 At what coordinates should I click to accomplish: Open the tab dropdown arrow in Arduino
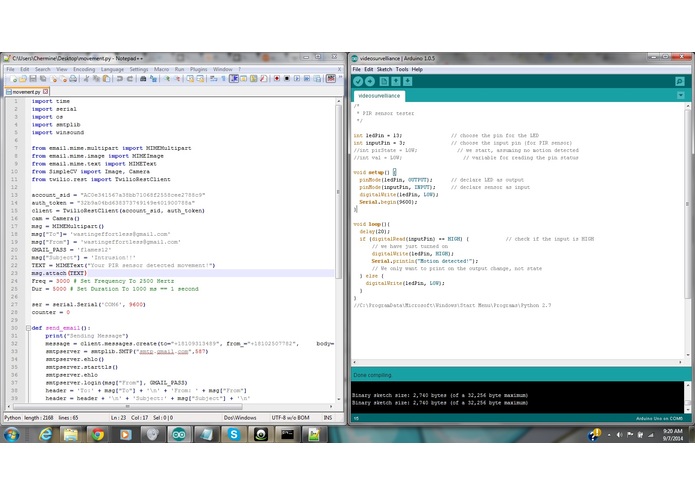681,96
